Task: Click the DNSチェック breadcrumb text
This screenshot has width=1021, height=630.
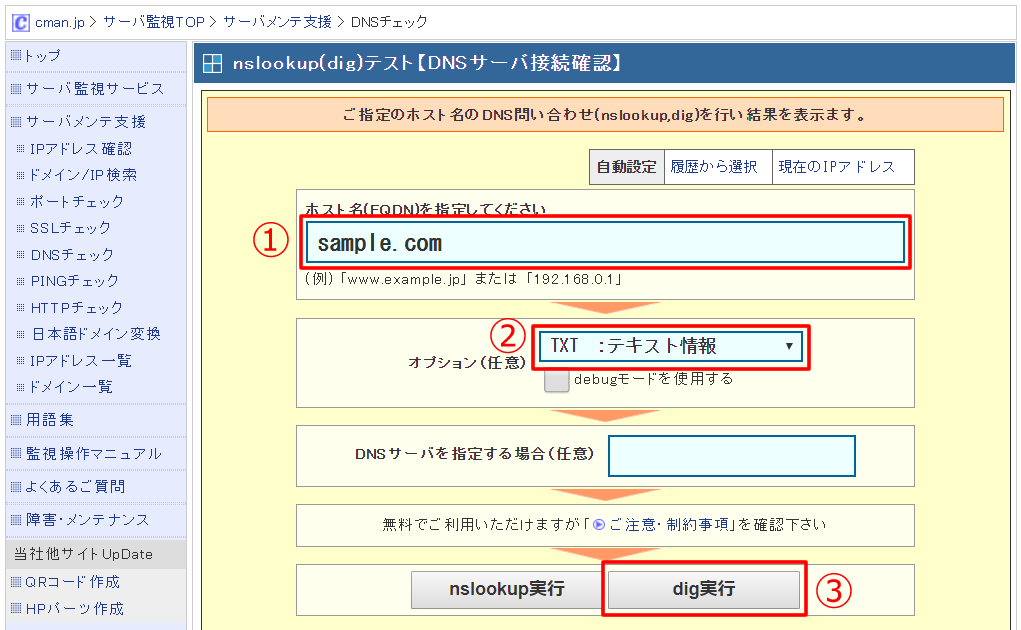Action: click(389, 22)
